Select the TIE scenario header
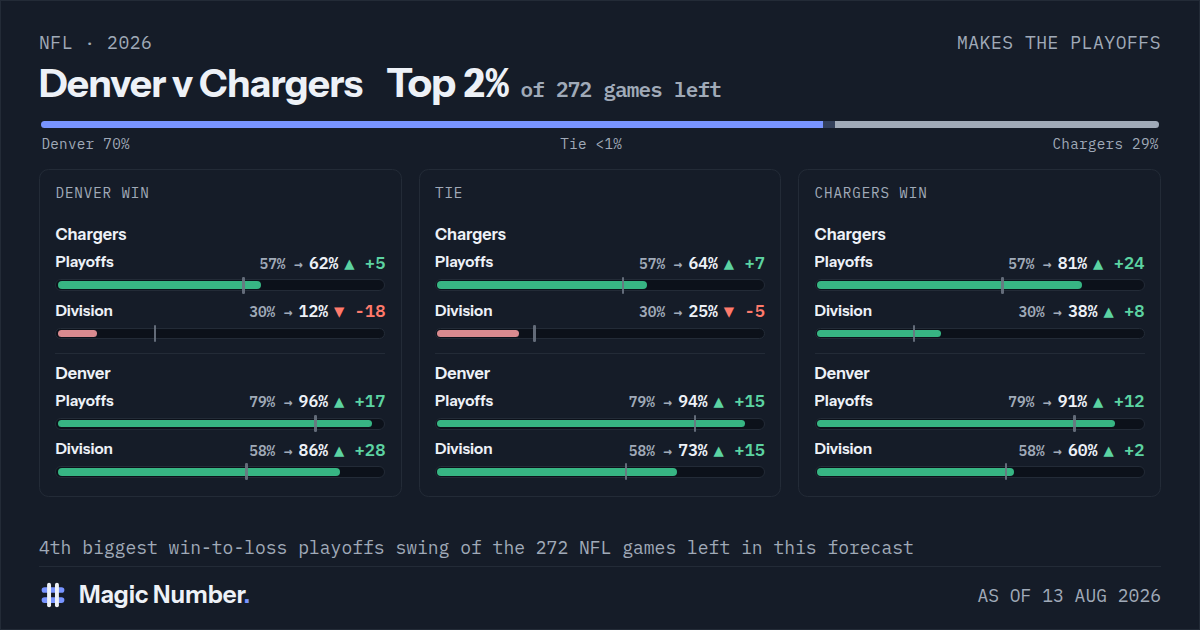 coord(449,193)
